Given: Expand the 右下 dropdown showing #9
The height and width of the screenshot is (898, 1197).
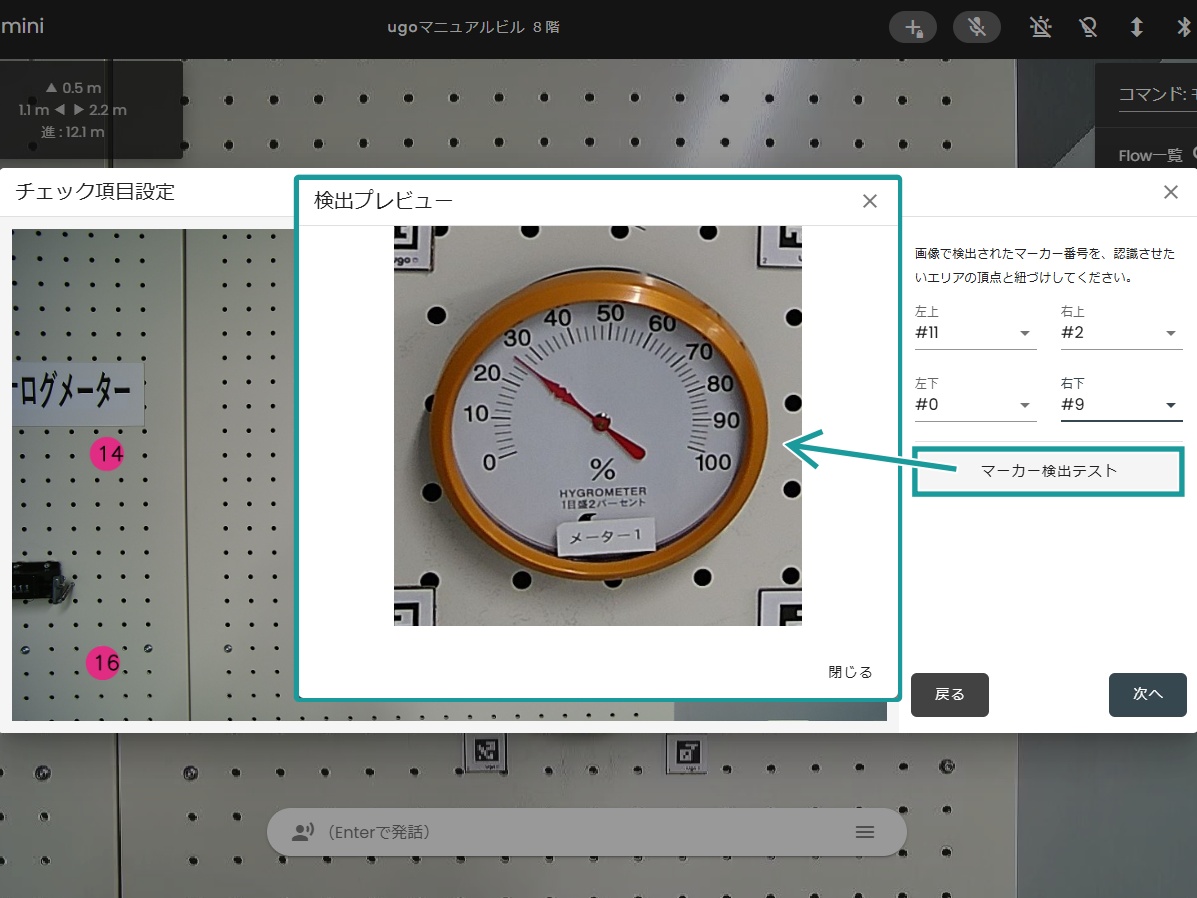Looking at the screenshot, I should click(1121, 405).
